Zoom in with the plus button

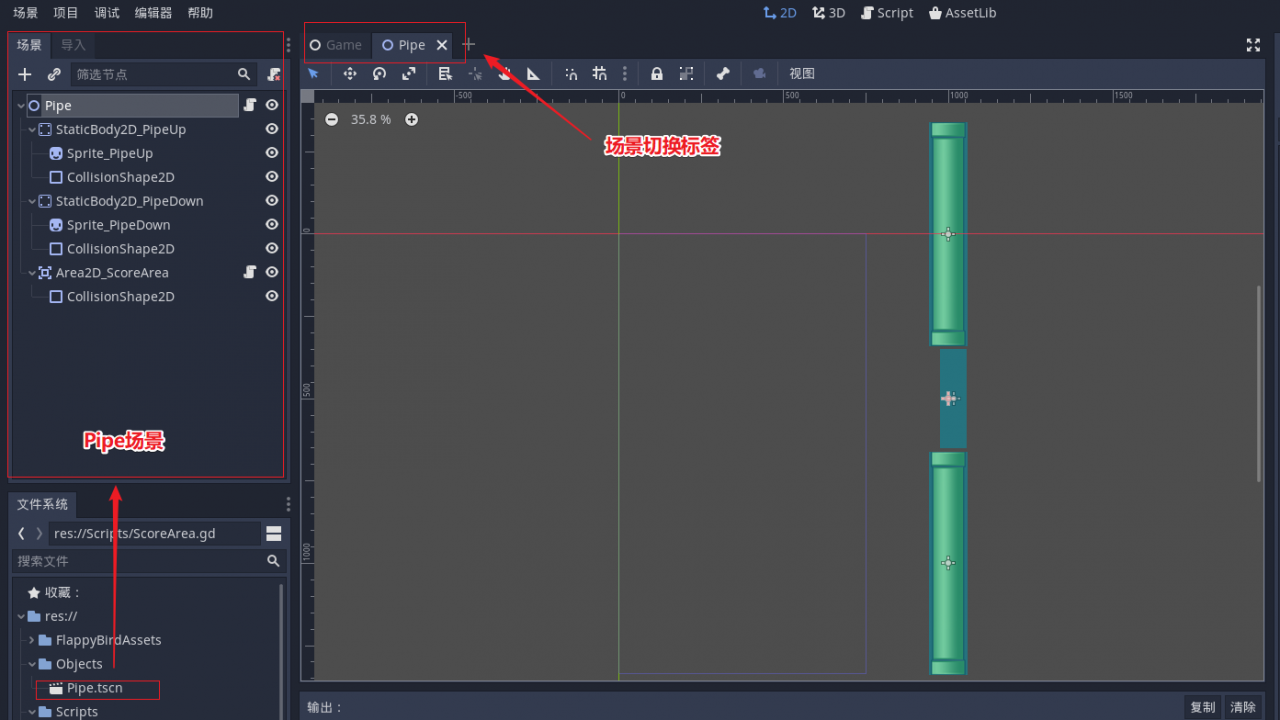click(x=411, y=119)
